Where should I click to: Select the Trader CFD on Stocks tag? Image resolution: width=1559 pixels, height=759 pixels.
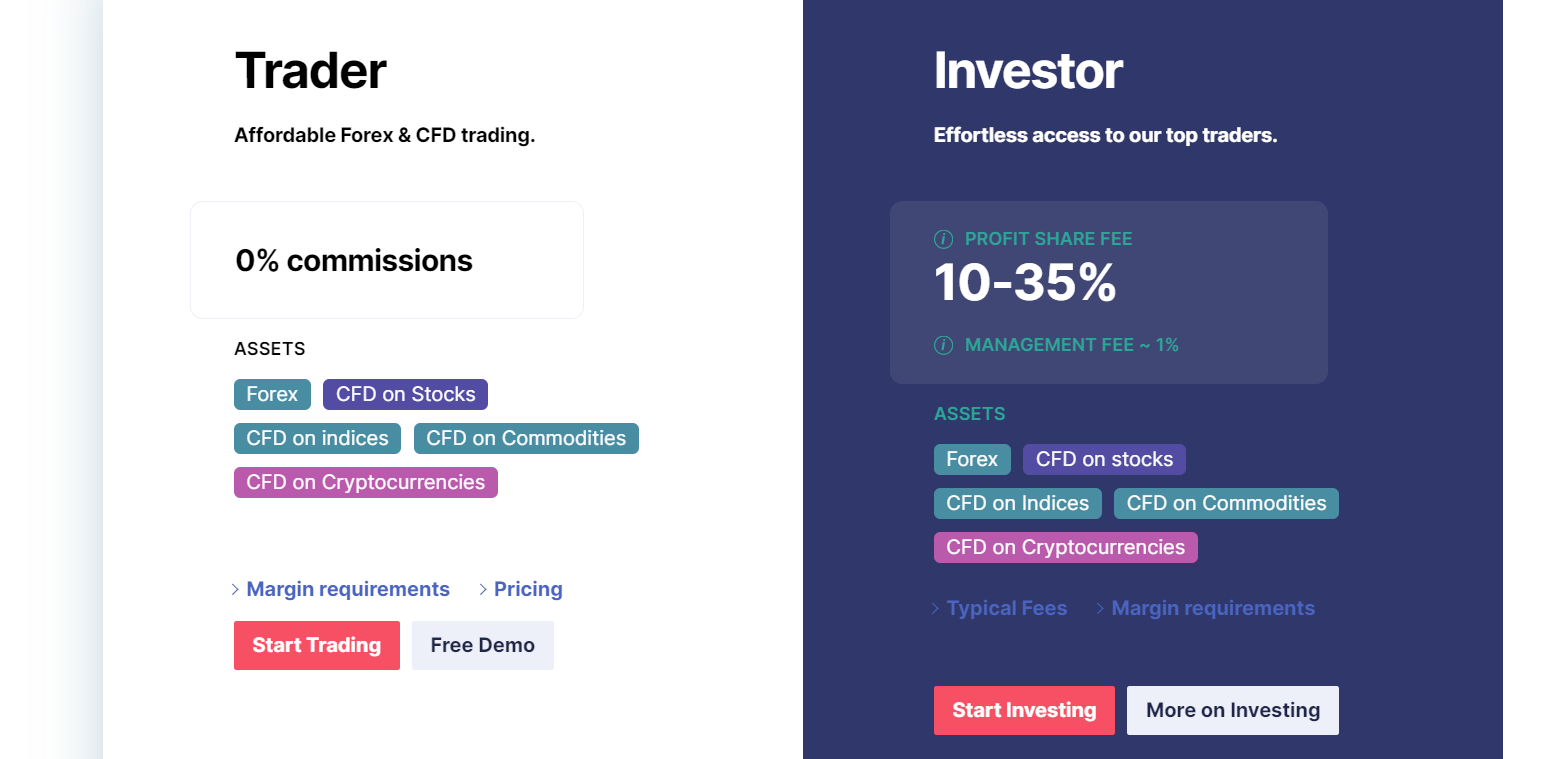click(405, 394)
